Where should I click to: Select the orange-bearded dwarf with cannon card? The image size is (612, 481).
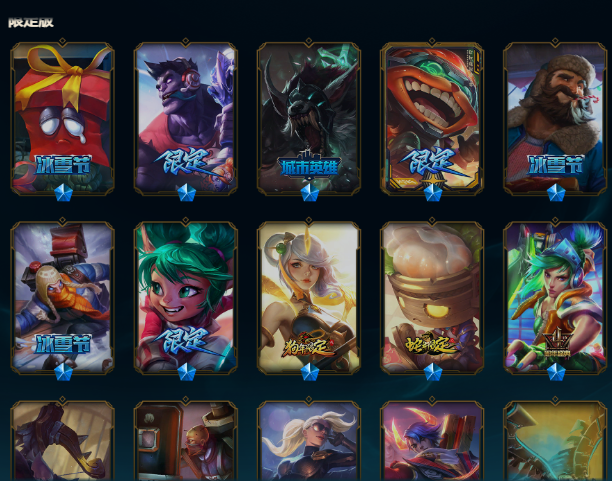coord(62,298)
